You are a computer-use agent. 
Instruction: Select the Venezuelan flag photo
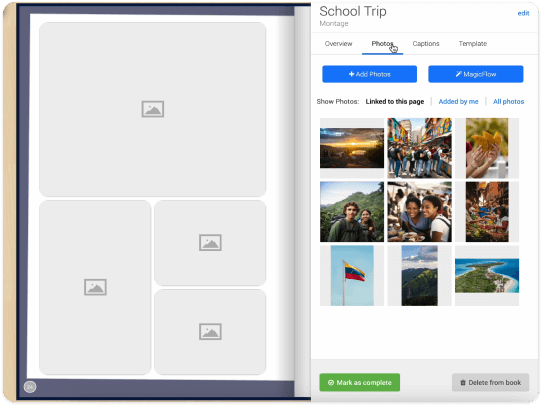[x=352, y=275]
